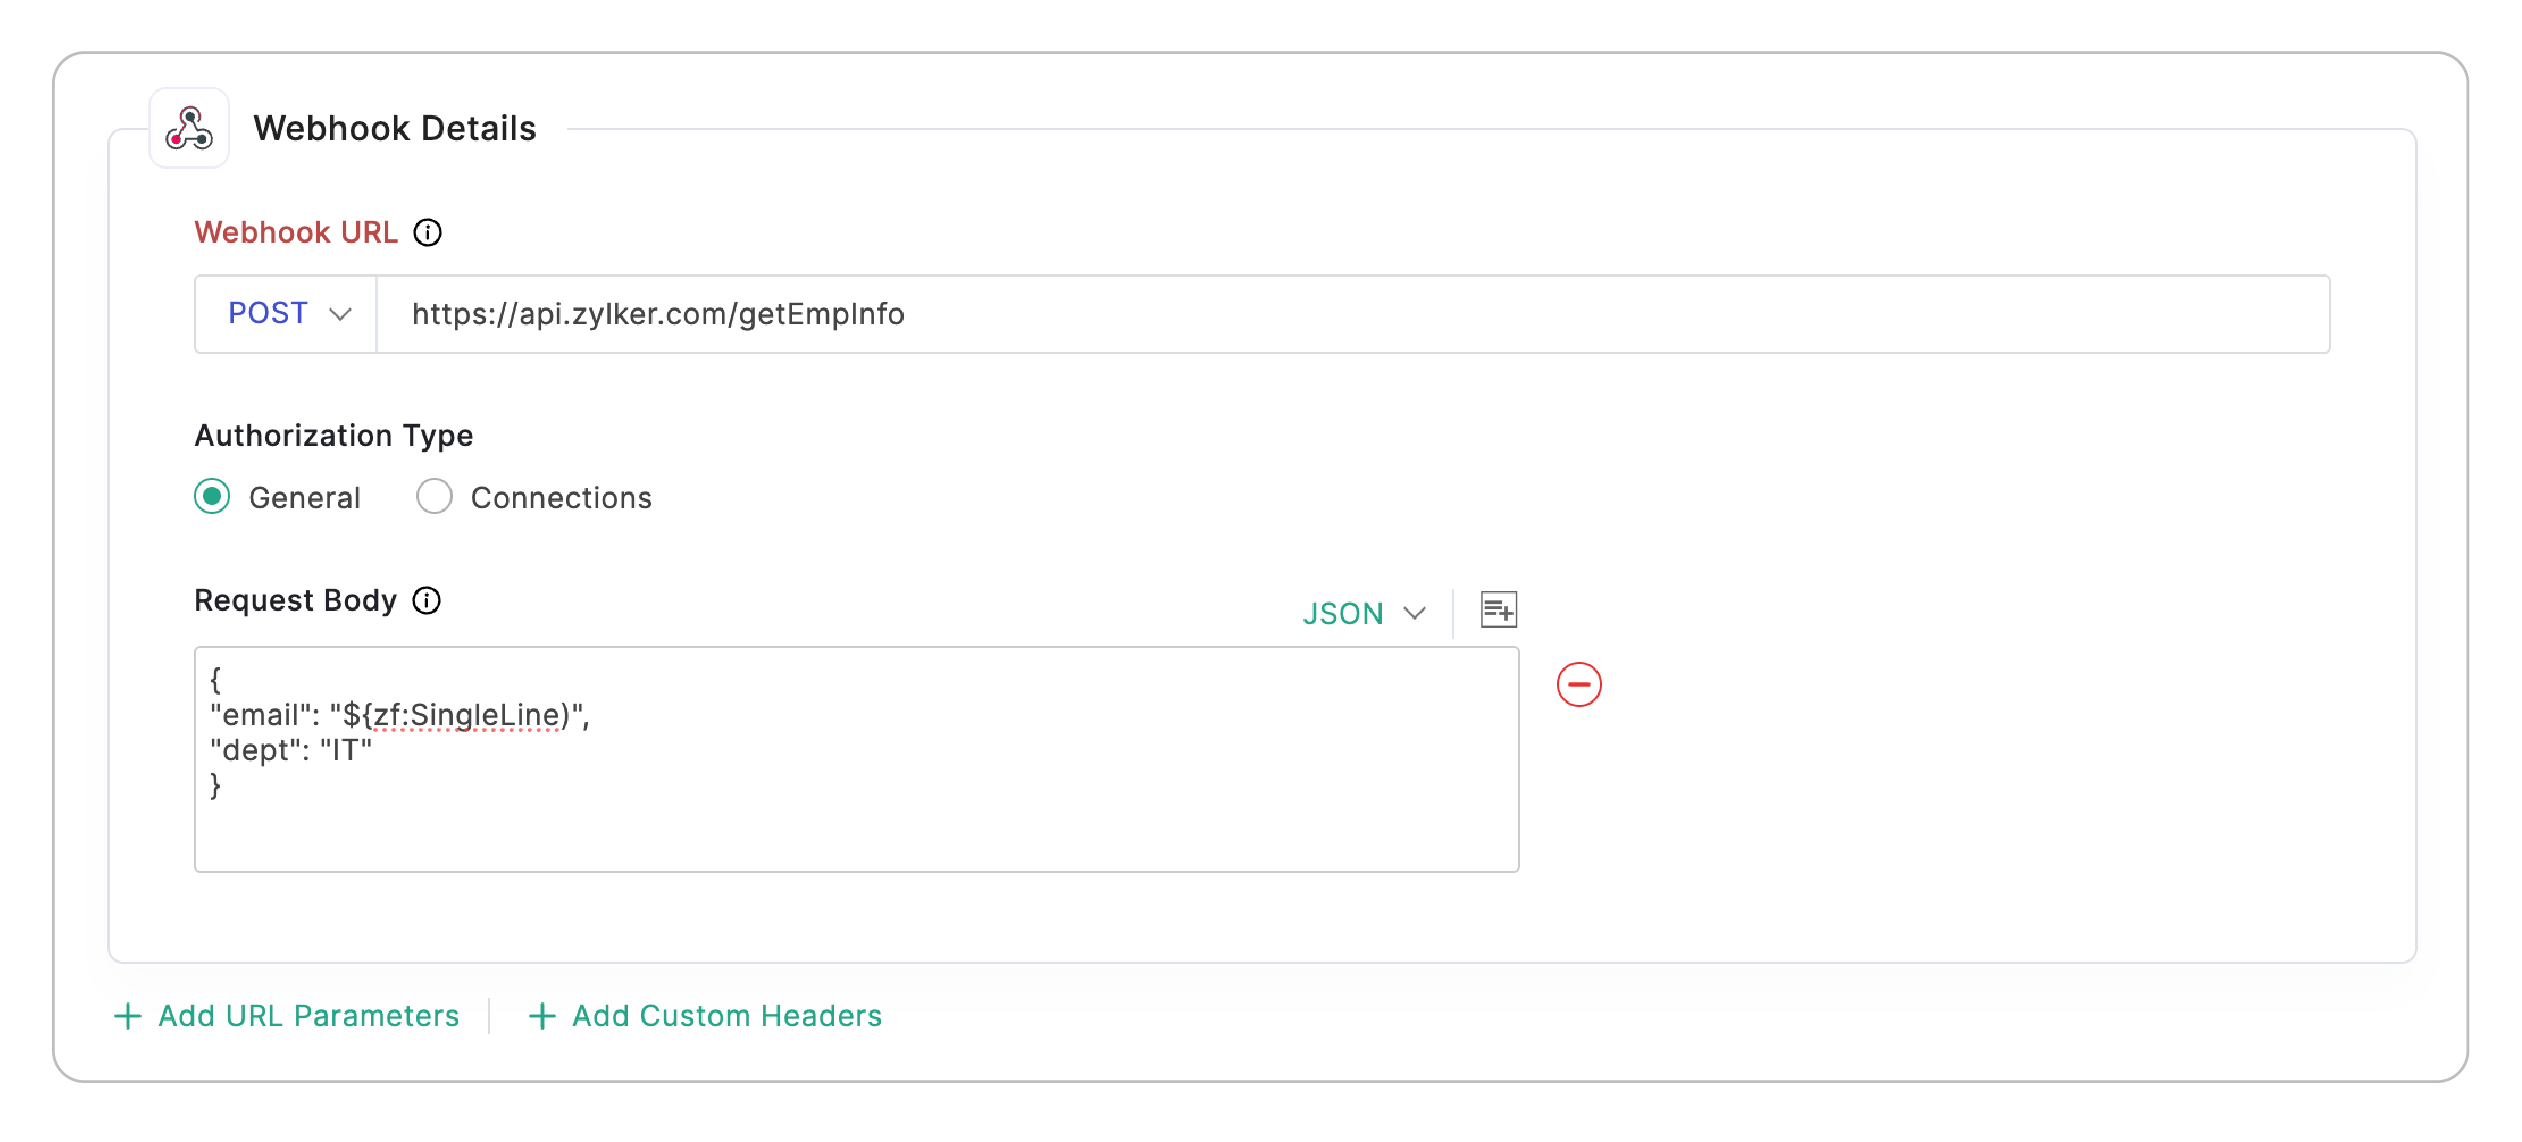The image size is (2522, 1142).
Task: Open the JSON format dropdown
Action: click(x=1364, y=613)
